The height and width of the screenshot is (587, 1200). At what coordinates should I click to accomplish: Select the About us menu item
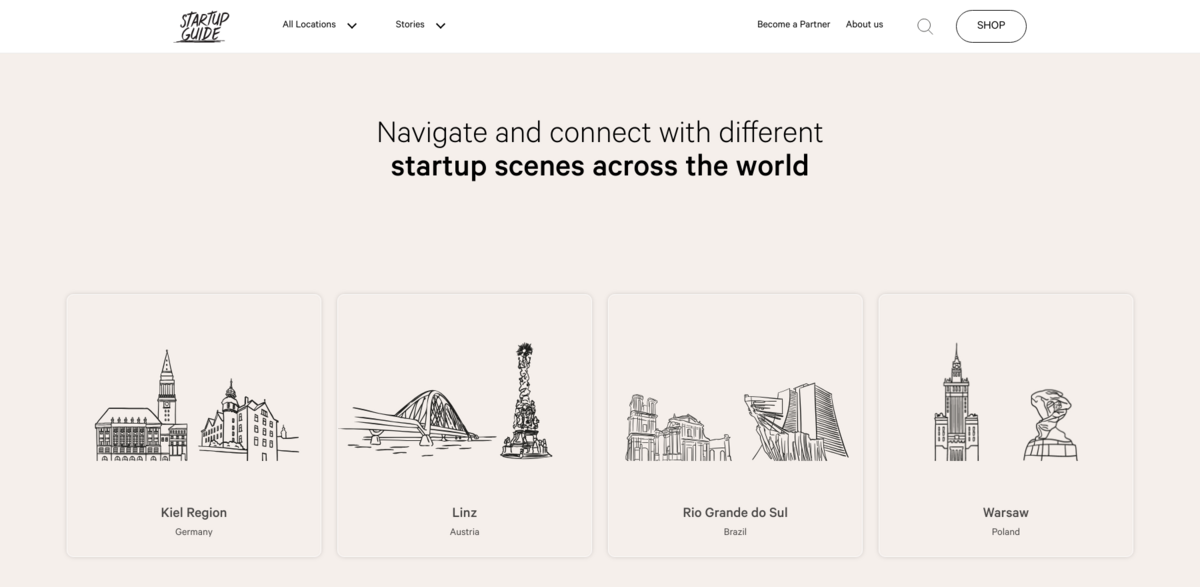(864, 24)
